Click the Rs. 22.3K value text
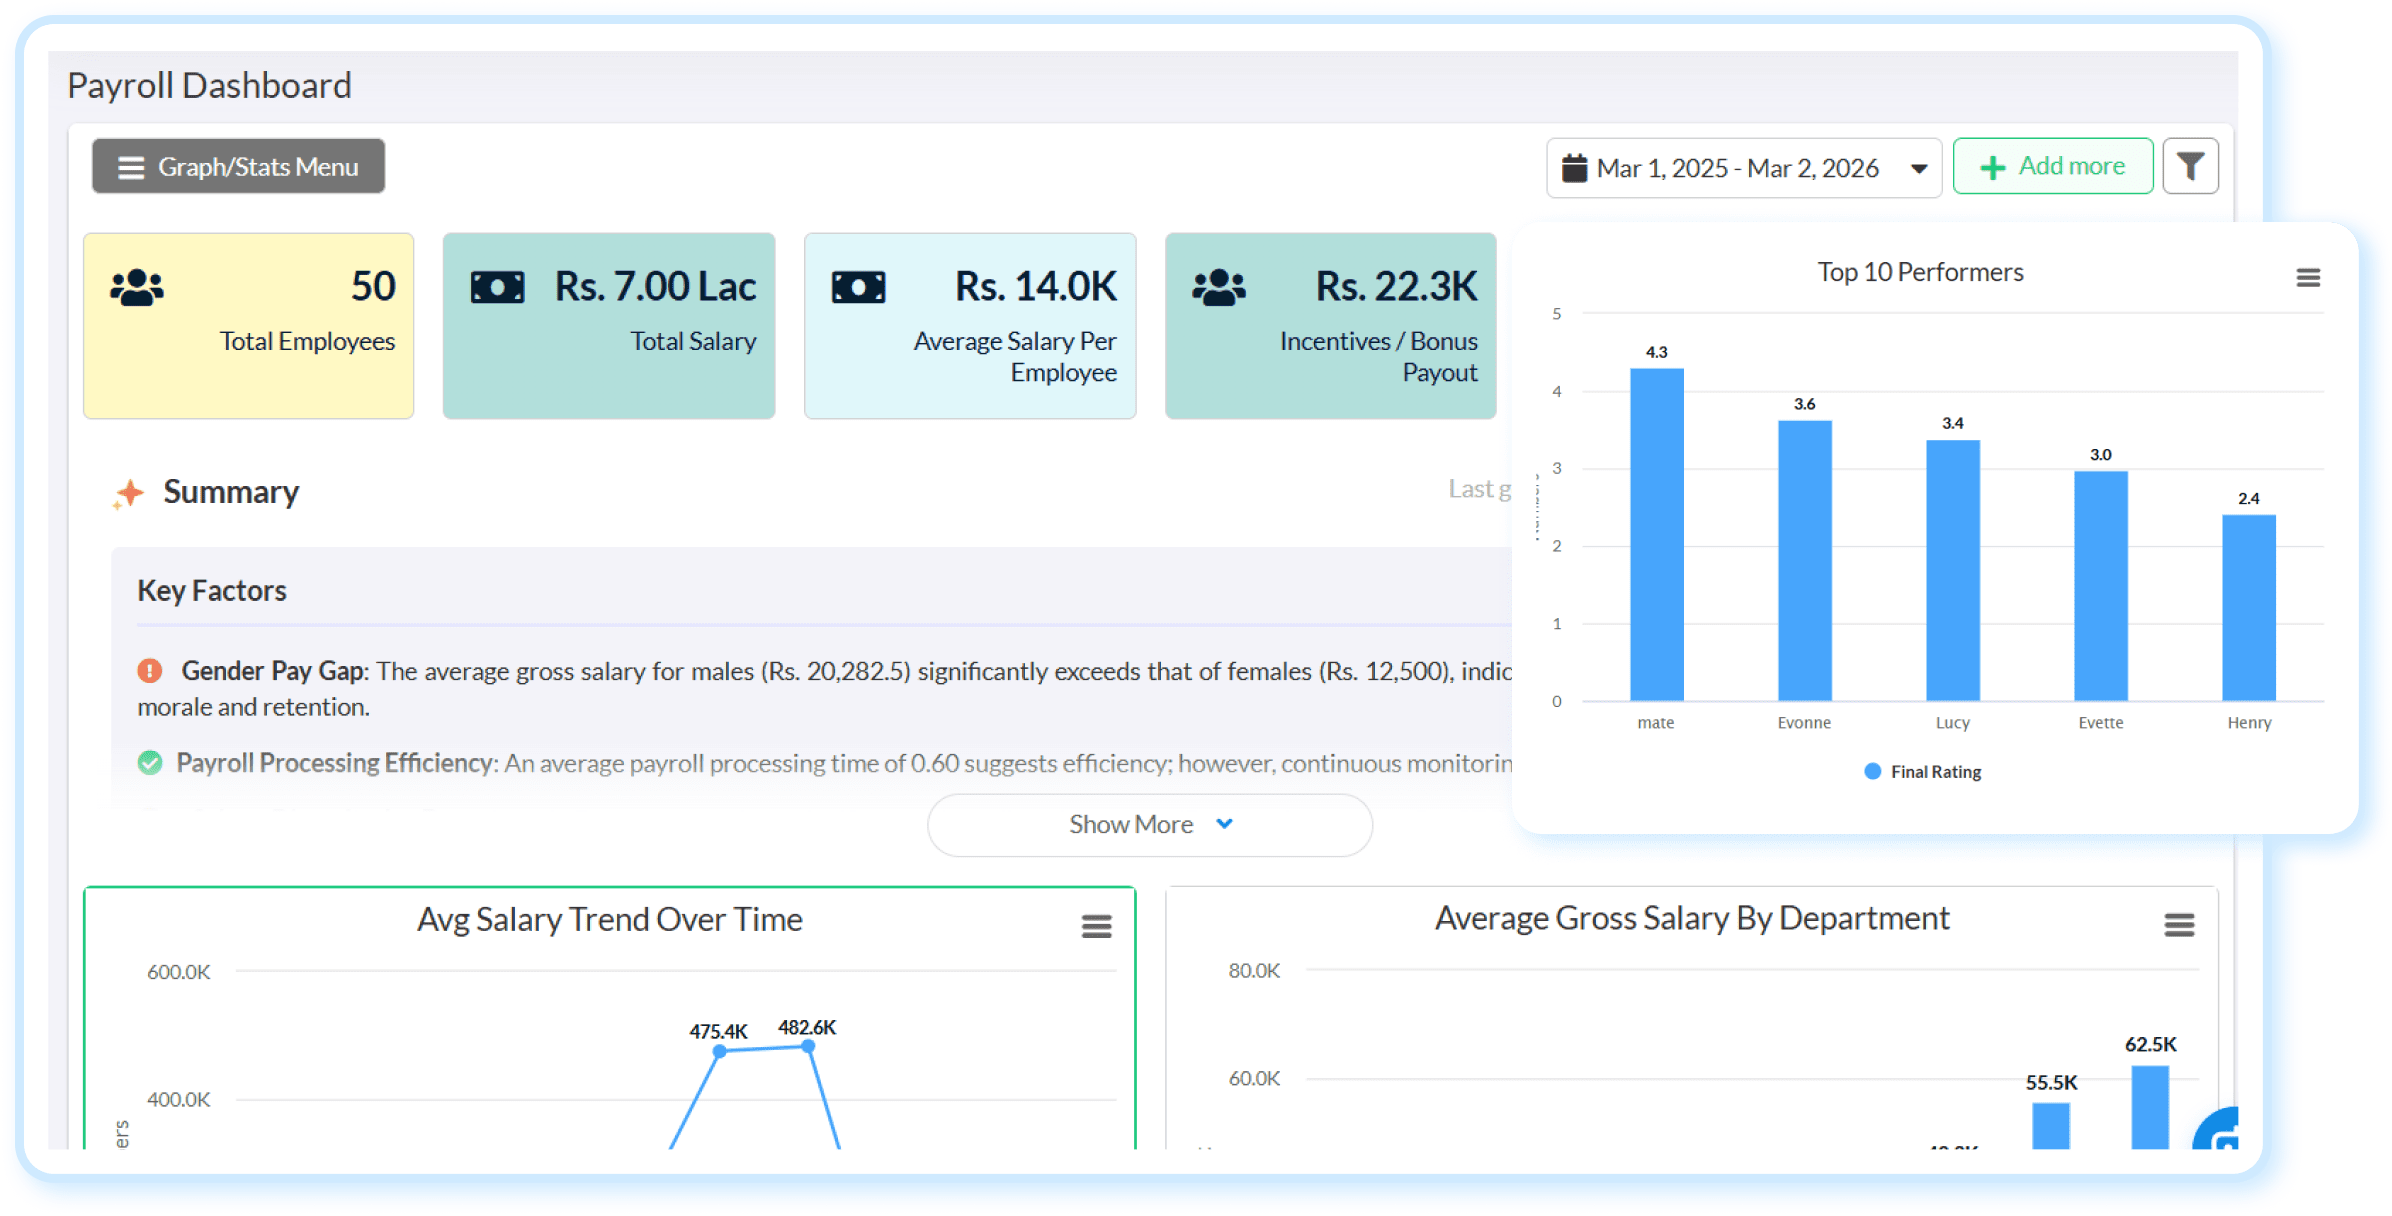Screen dimensions: 2392x1216 pyautogui.click(x=1396, y=287)
